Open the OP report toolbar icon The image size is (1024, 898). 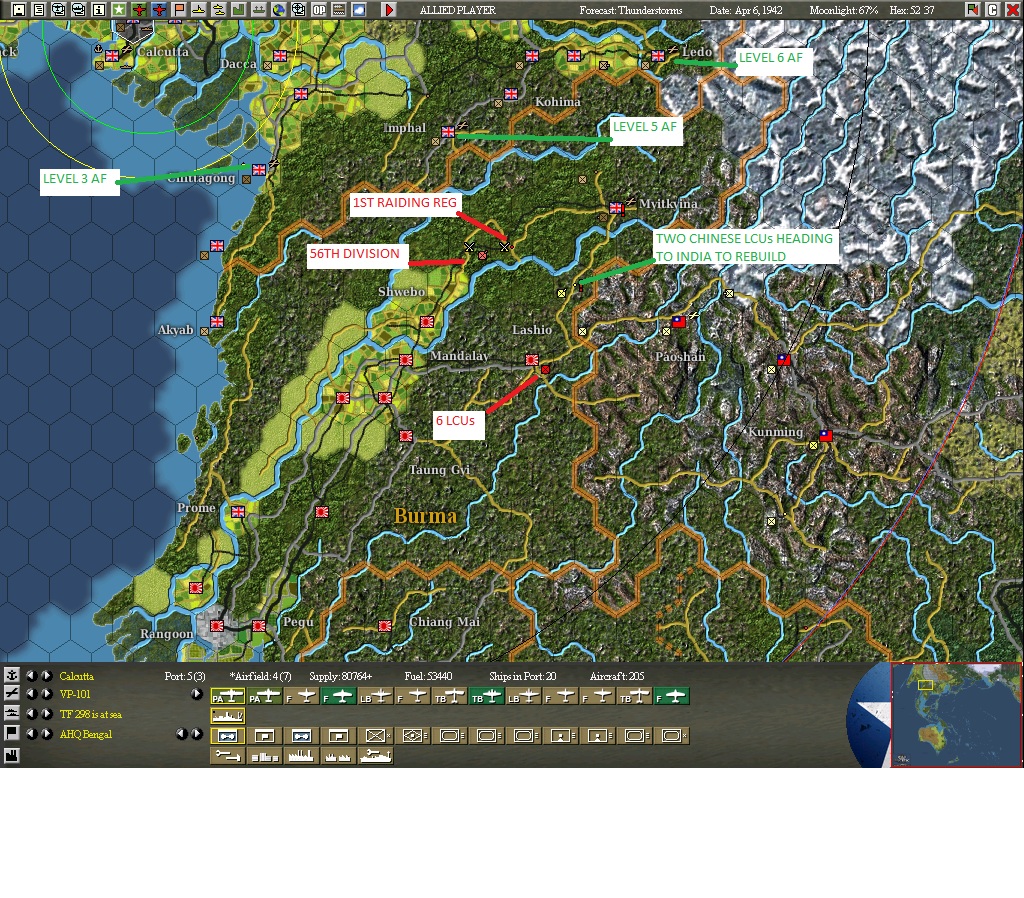319,10
